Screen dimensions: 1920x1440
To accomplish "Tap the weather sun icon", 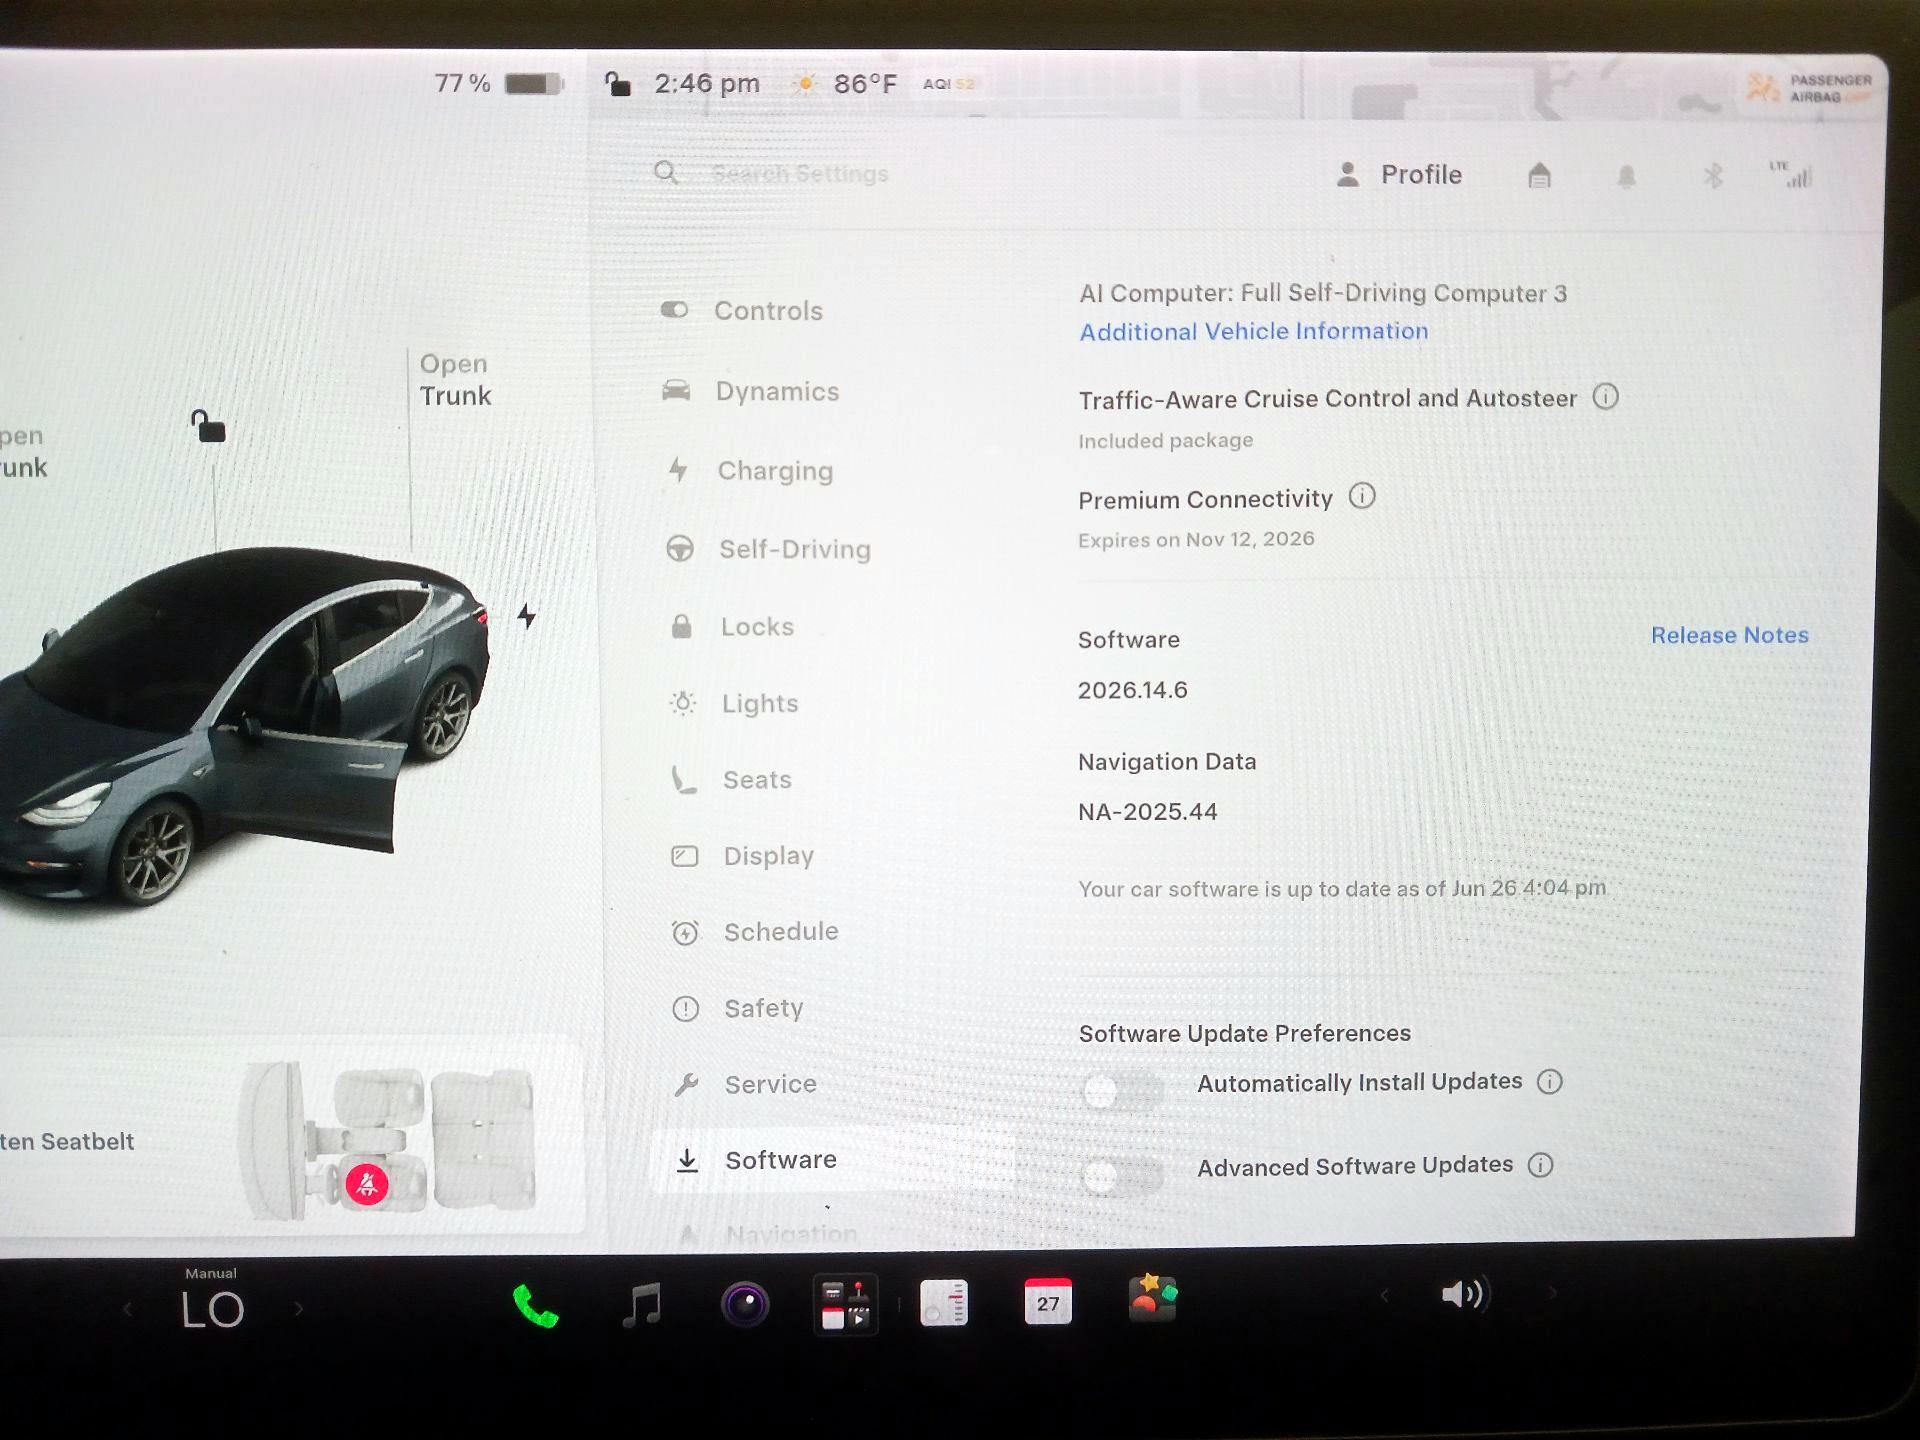I will tap(805, 84).
